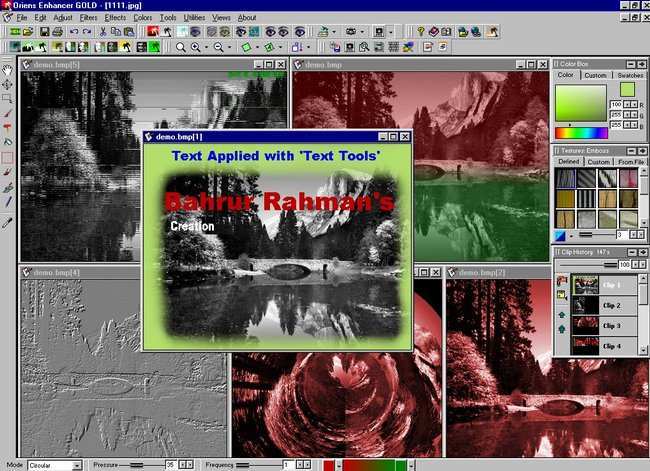Open the Filters menu
The width and height of the screenshot is (650, 471).
point(88,17)
